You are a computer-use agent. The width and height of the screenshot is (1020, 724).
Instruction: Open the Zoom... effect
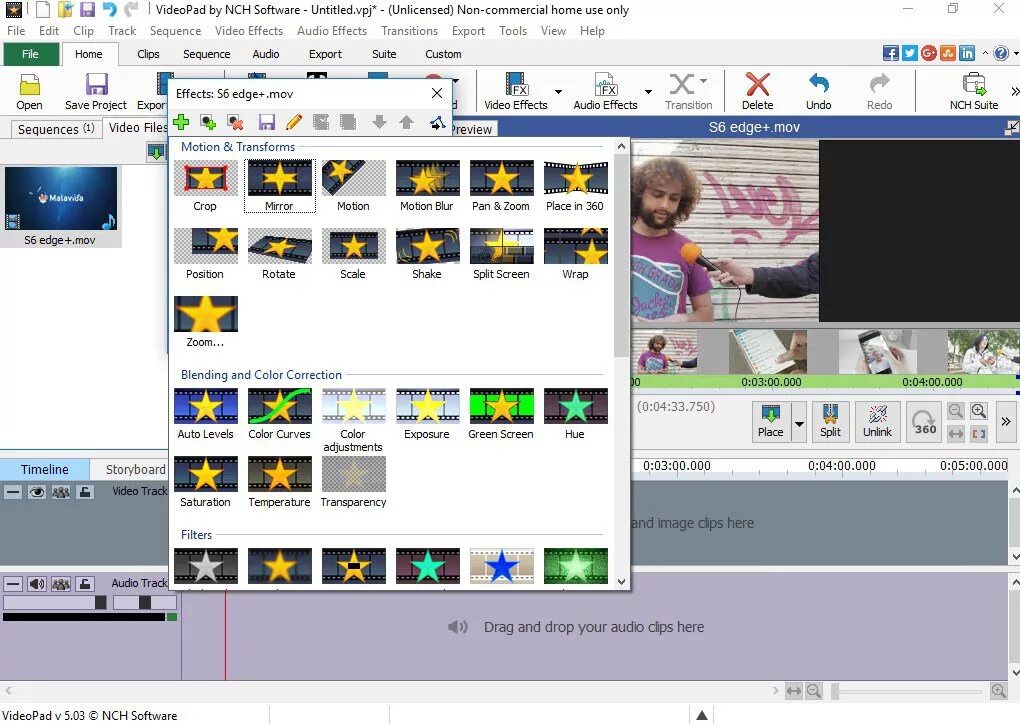[x=205, y=322]
